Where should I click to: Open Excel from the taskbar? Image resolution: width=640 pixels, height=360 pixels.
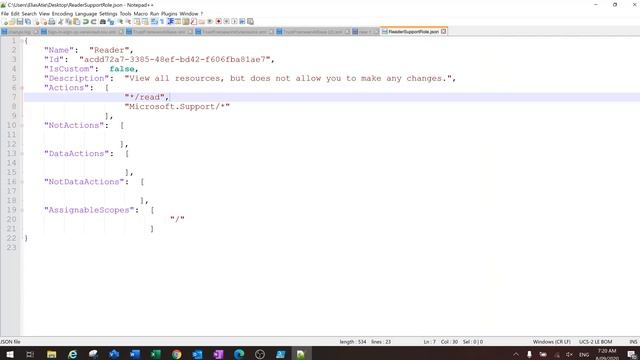[156, 354]
